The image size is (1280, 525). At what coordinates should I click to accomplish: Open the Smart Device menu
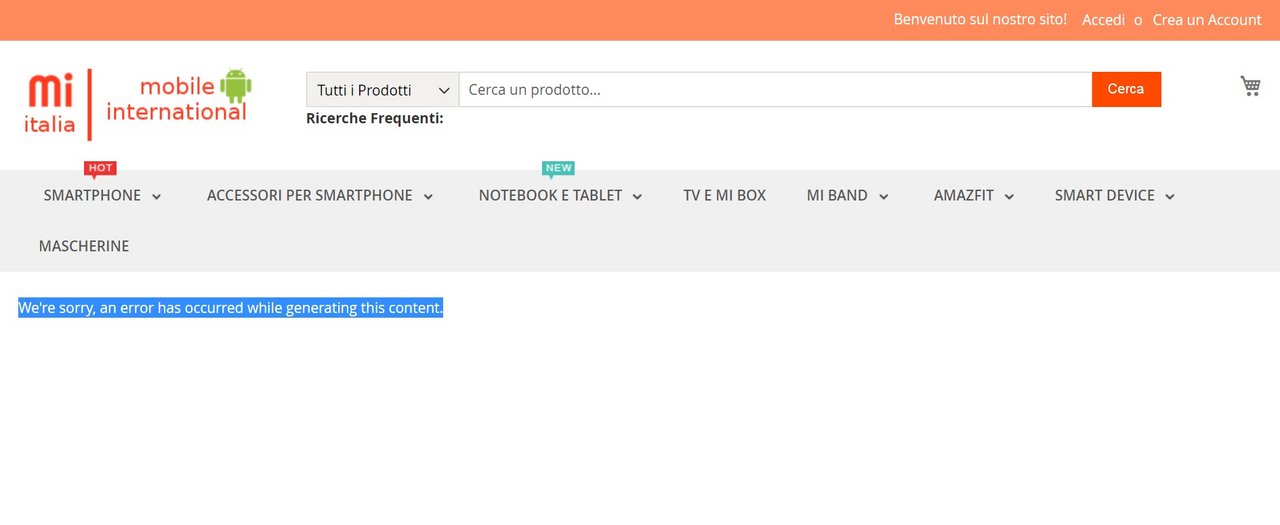coord(1105,196)
